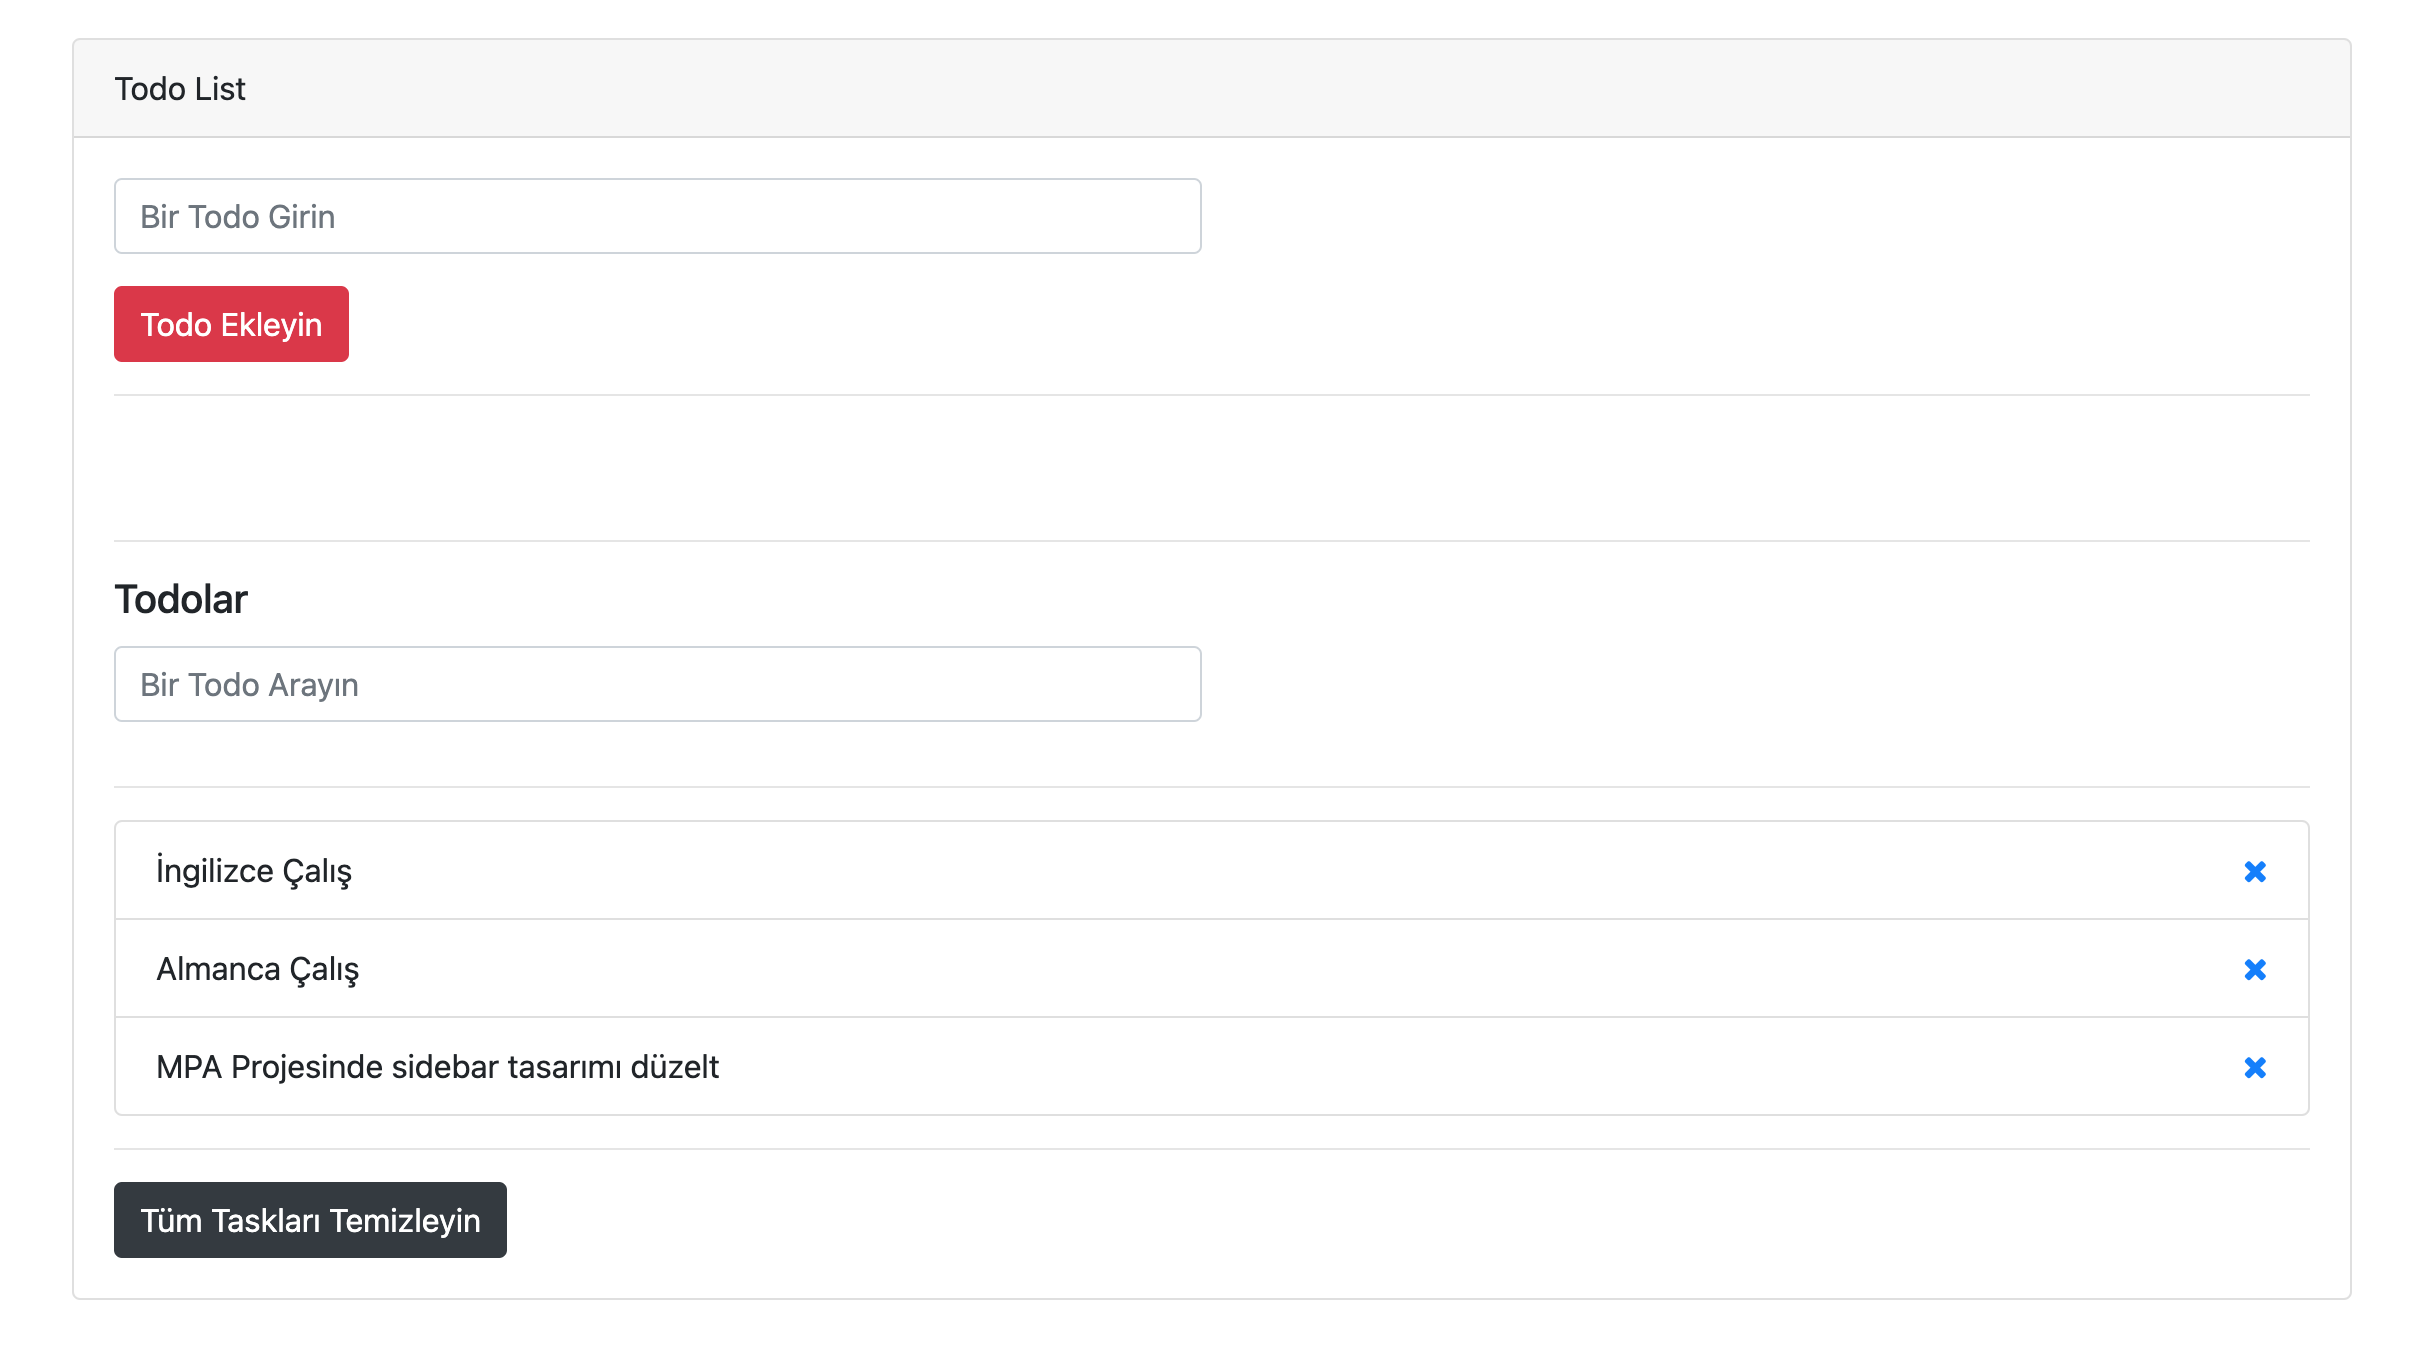Delete the İngilizce Çalış todo
2416x1360 pixels.
(x=2254, y=872)
